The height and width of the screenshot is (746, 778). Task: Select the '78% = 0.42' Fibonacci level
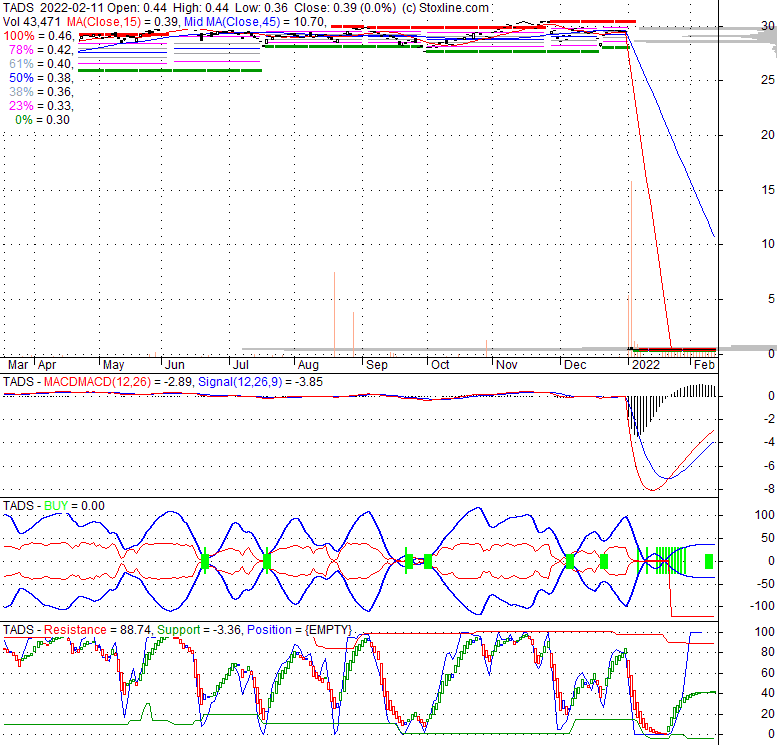pyautogui.click(x=41, y=50)
